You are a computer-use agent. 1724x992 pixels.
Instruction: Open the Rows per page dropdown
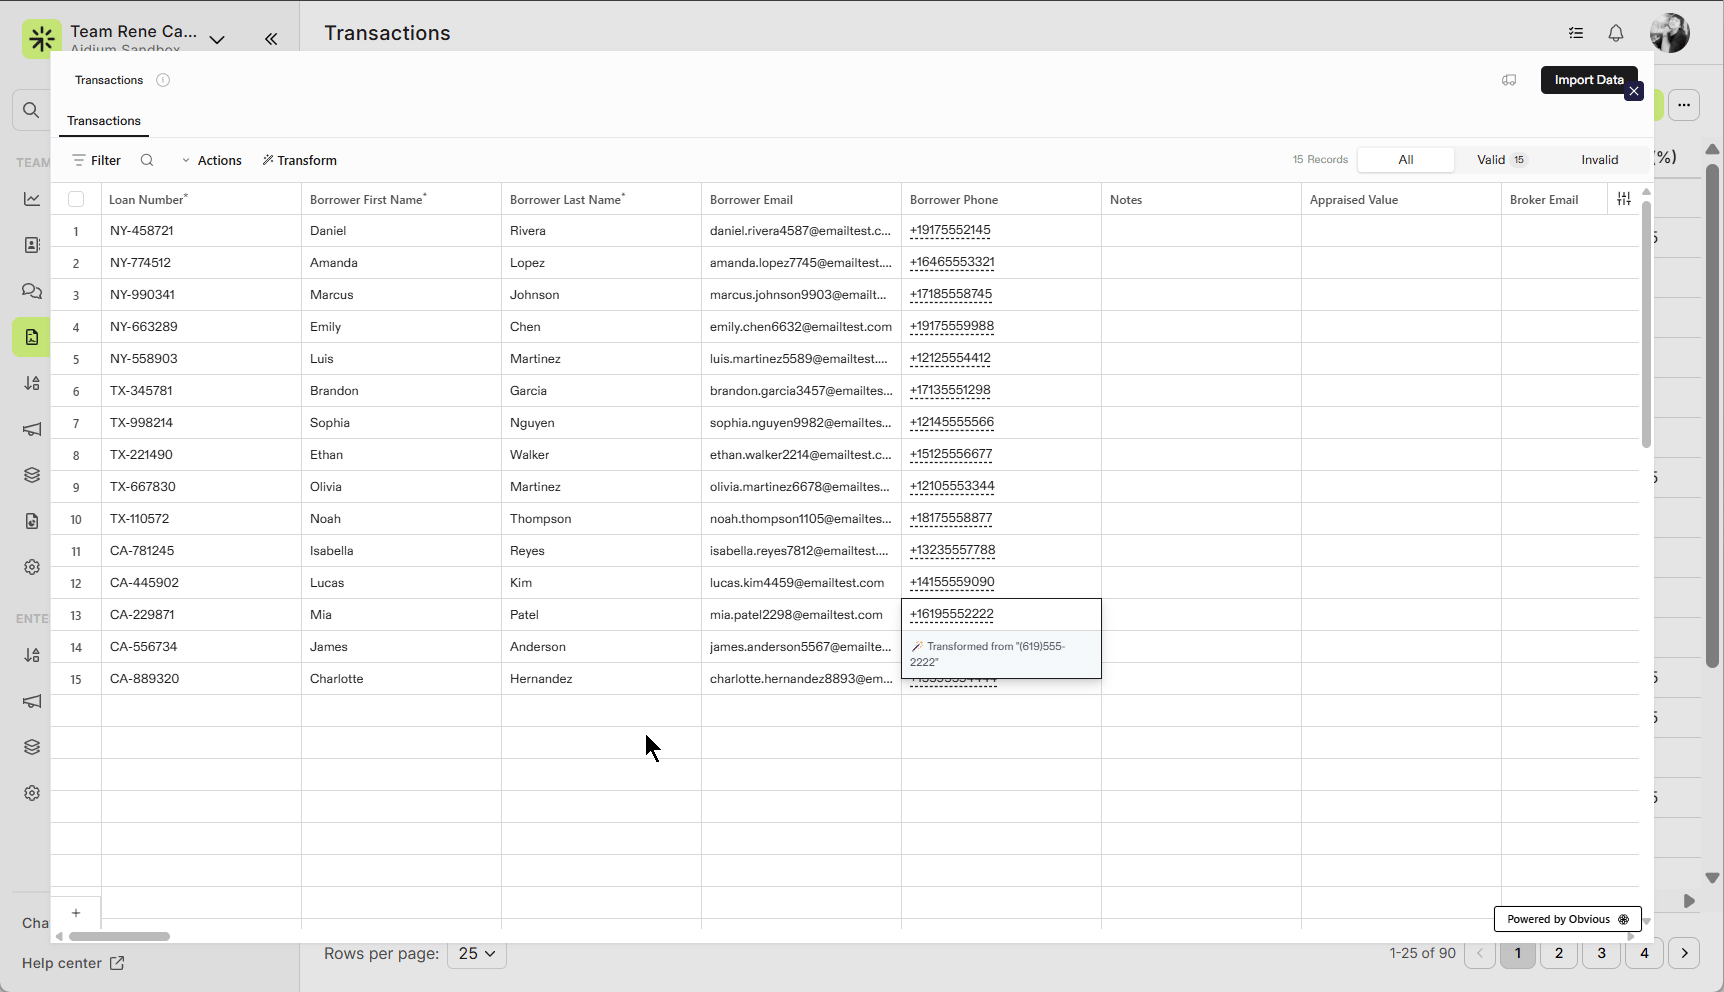[477, 953]
